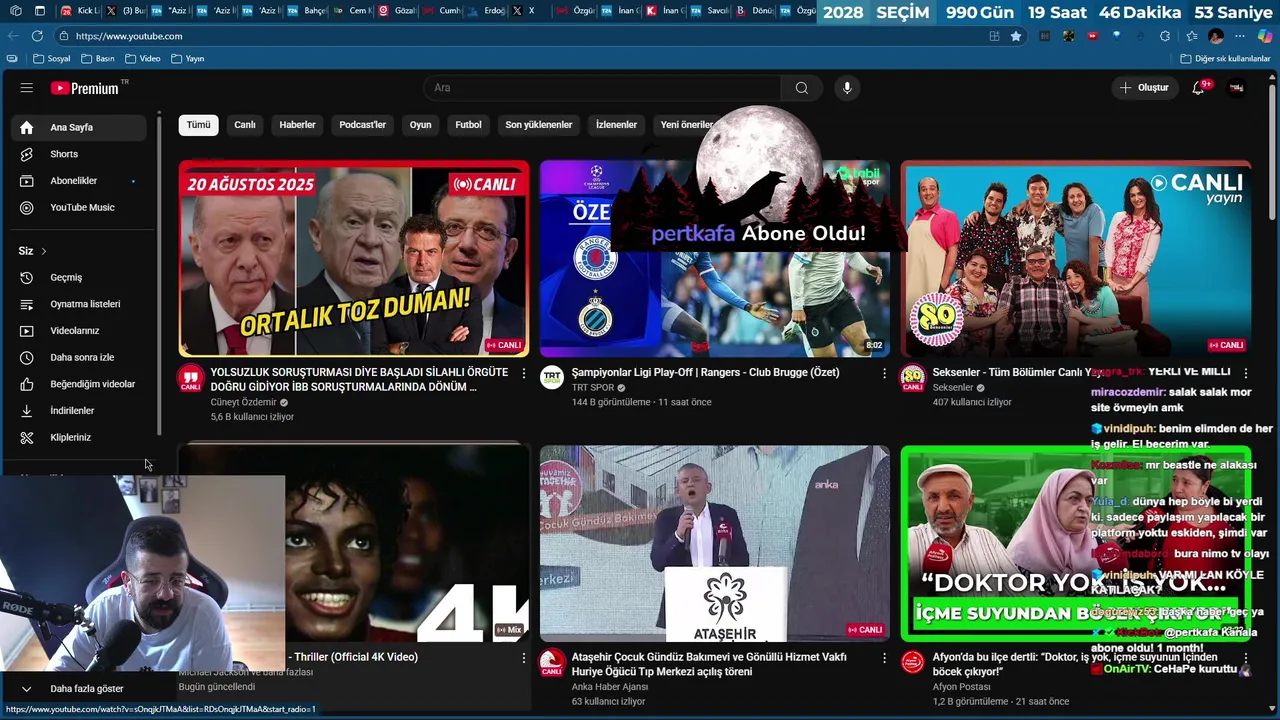Open the ORTALIK TOZ DUMAN live thumbnail

pyautogui.click(x=354, y=259)
